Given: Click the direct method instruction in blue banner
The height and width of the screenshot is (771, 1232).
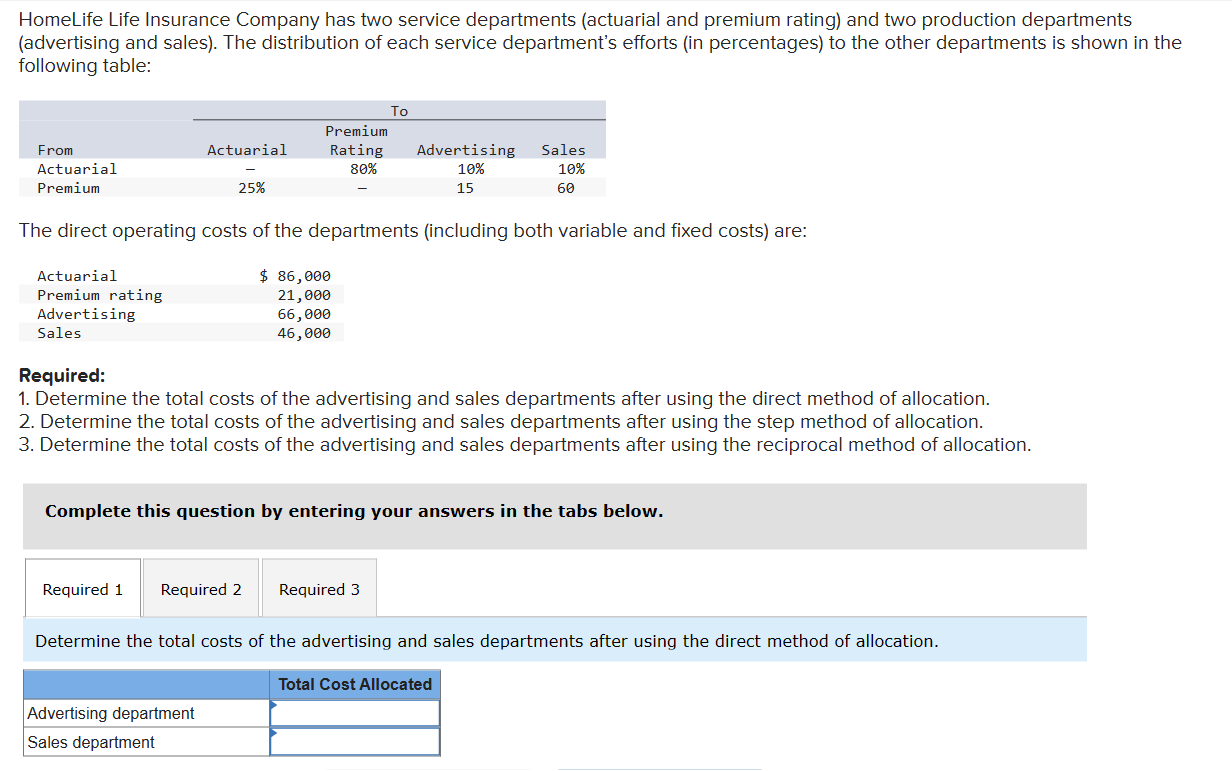Looking at the screenshot, I should (487, 641).
